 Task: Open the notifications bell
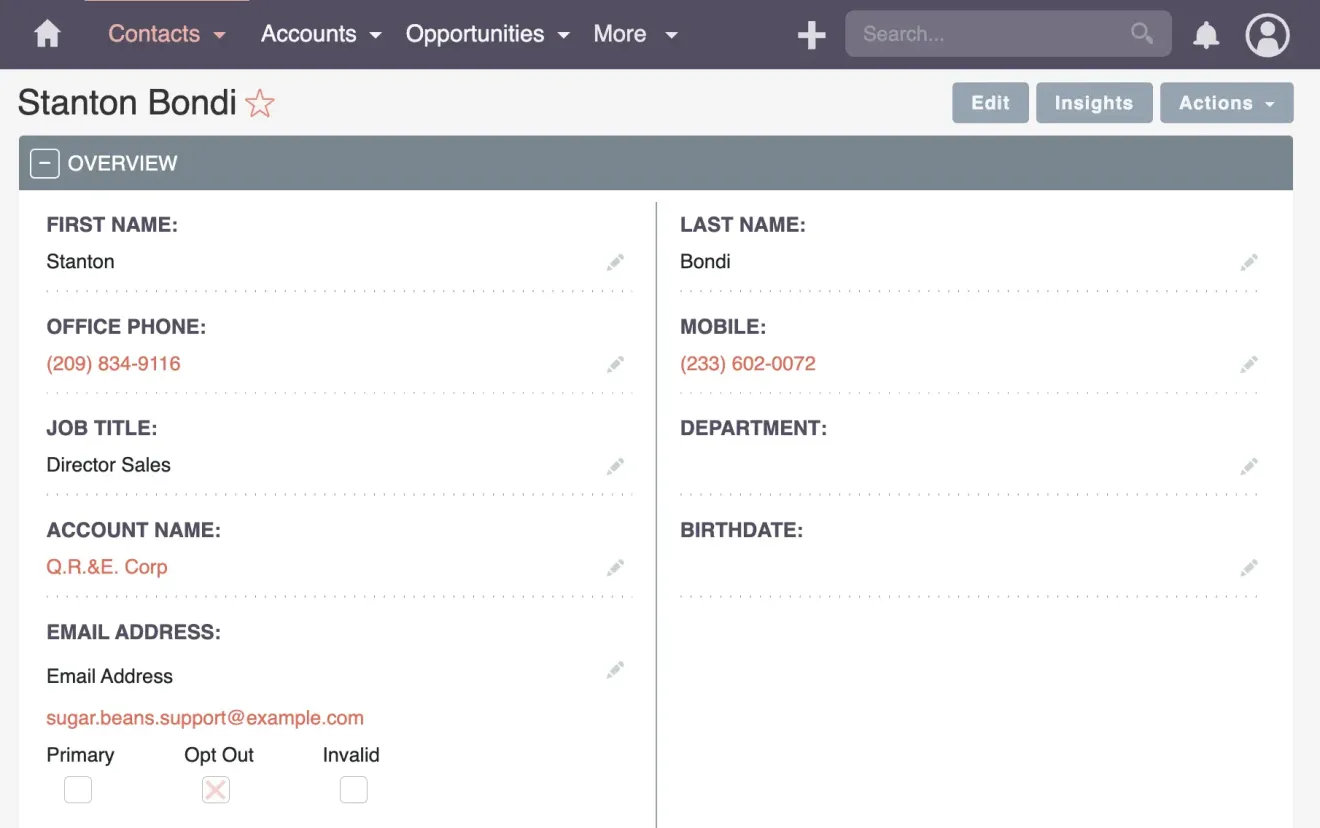pyautogui.click(x=1205, y=33)
